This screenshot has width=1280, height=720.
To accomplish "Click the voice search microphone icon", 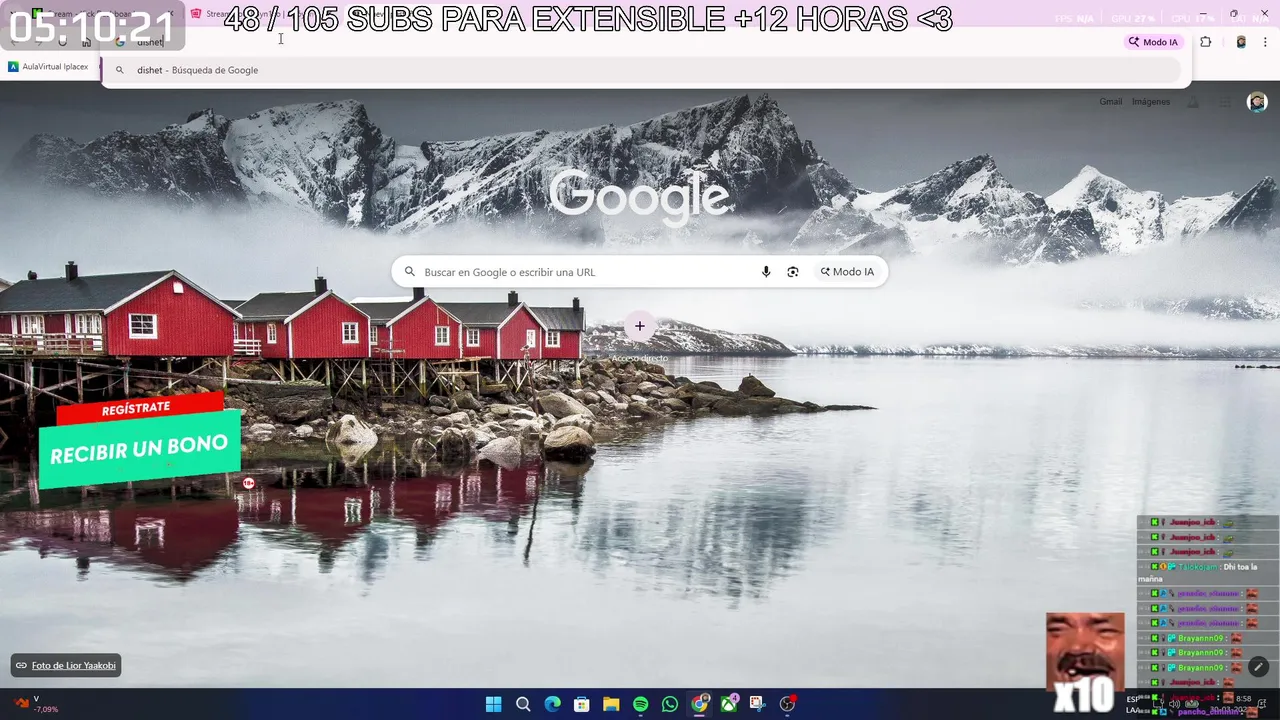I will [x=766, y=272].
